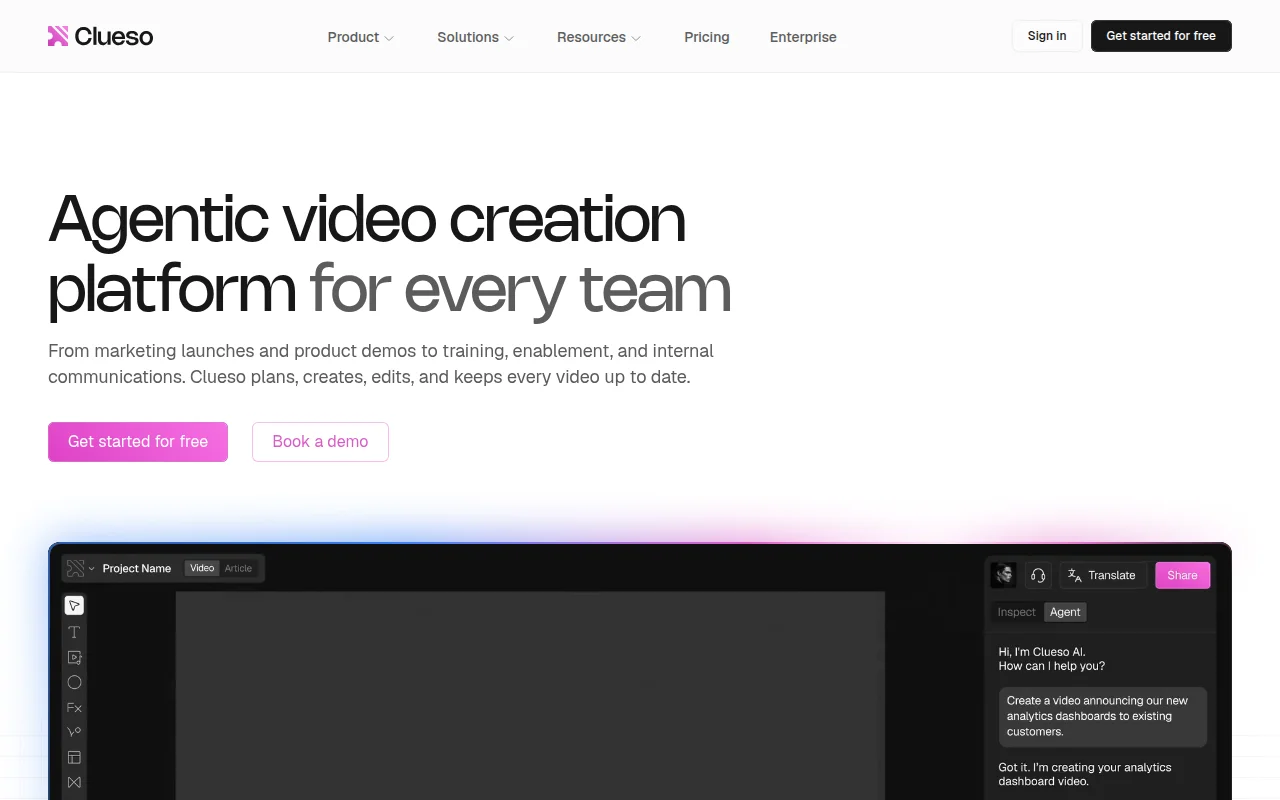Screen dimensions: 1280x800
Task: Click the translate language icon
Action: 1075,575
